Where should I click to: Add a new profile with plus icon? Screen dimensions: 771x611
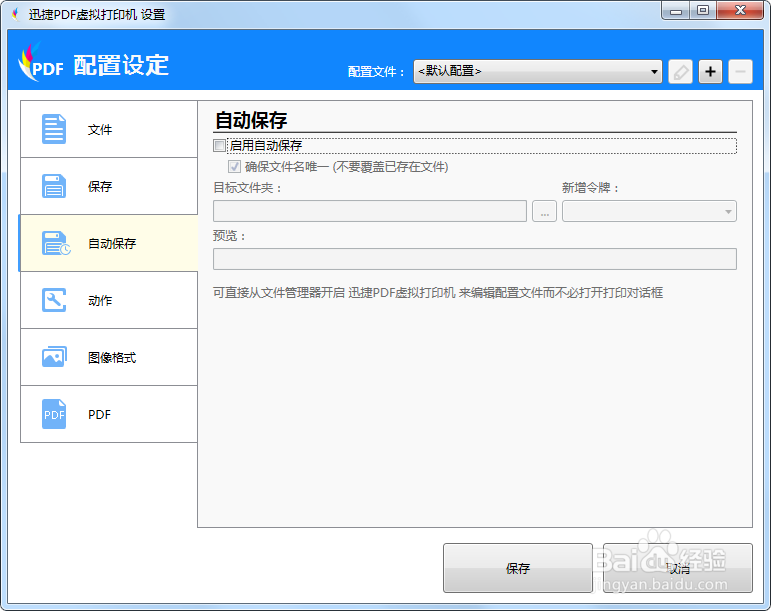(x=710, y=72)
